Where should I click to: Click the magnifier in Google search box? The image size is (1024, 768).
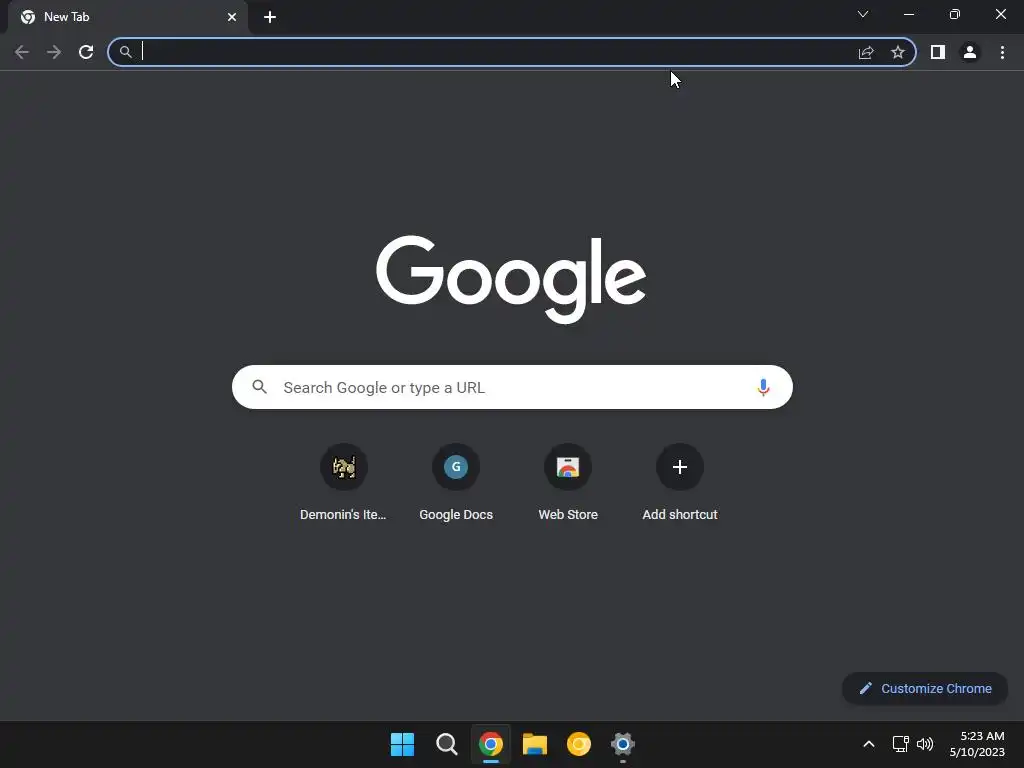point(259,387)
